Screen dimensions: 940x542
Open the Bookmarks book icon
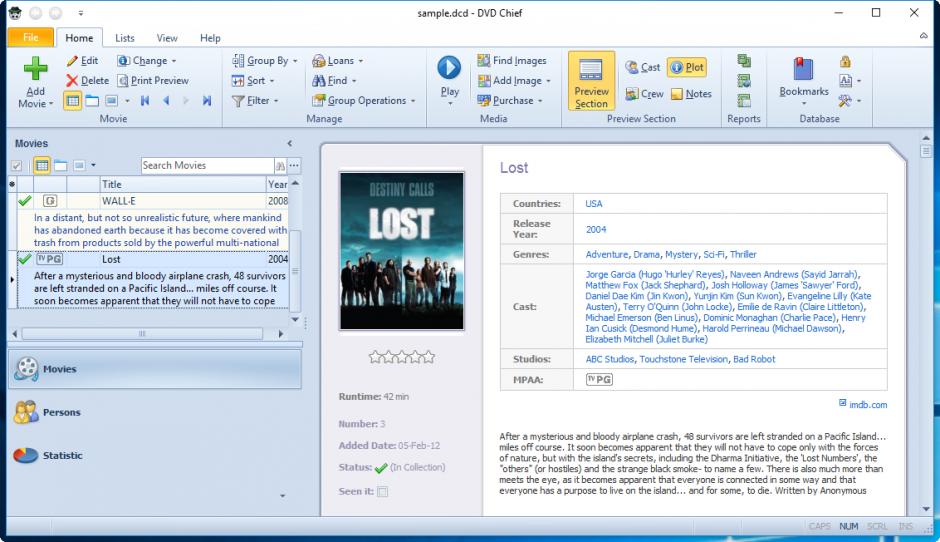tap(803, 69)
